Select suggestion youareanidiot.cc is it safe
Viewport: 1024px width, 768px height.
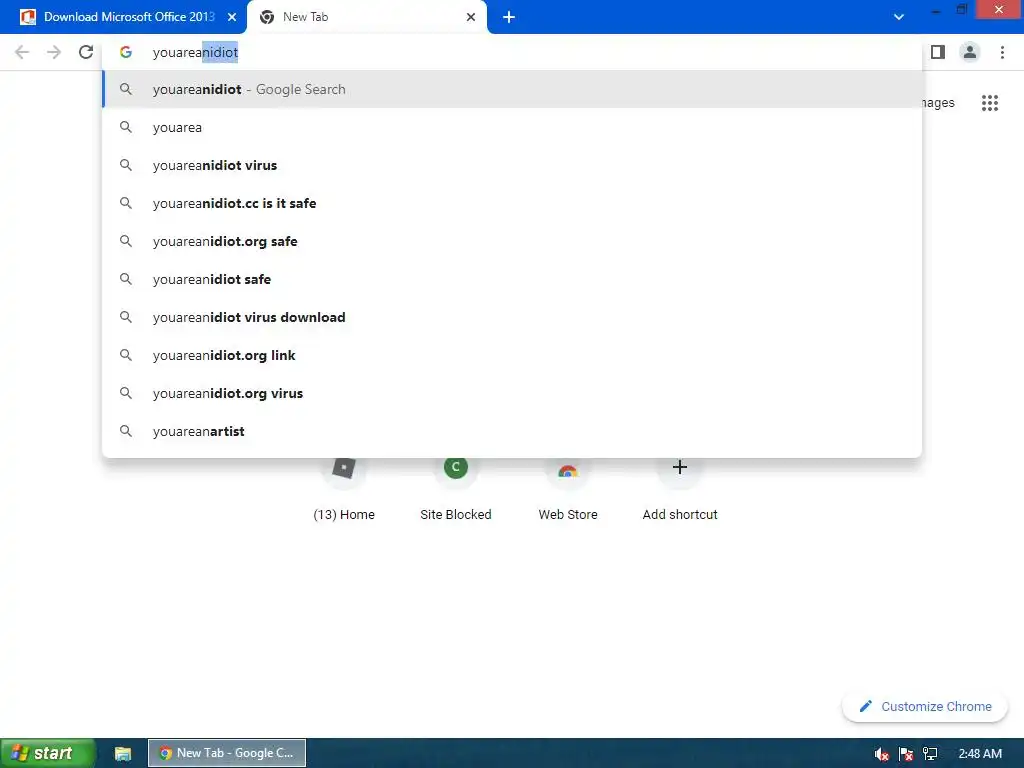[512, 203]
